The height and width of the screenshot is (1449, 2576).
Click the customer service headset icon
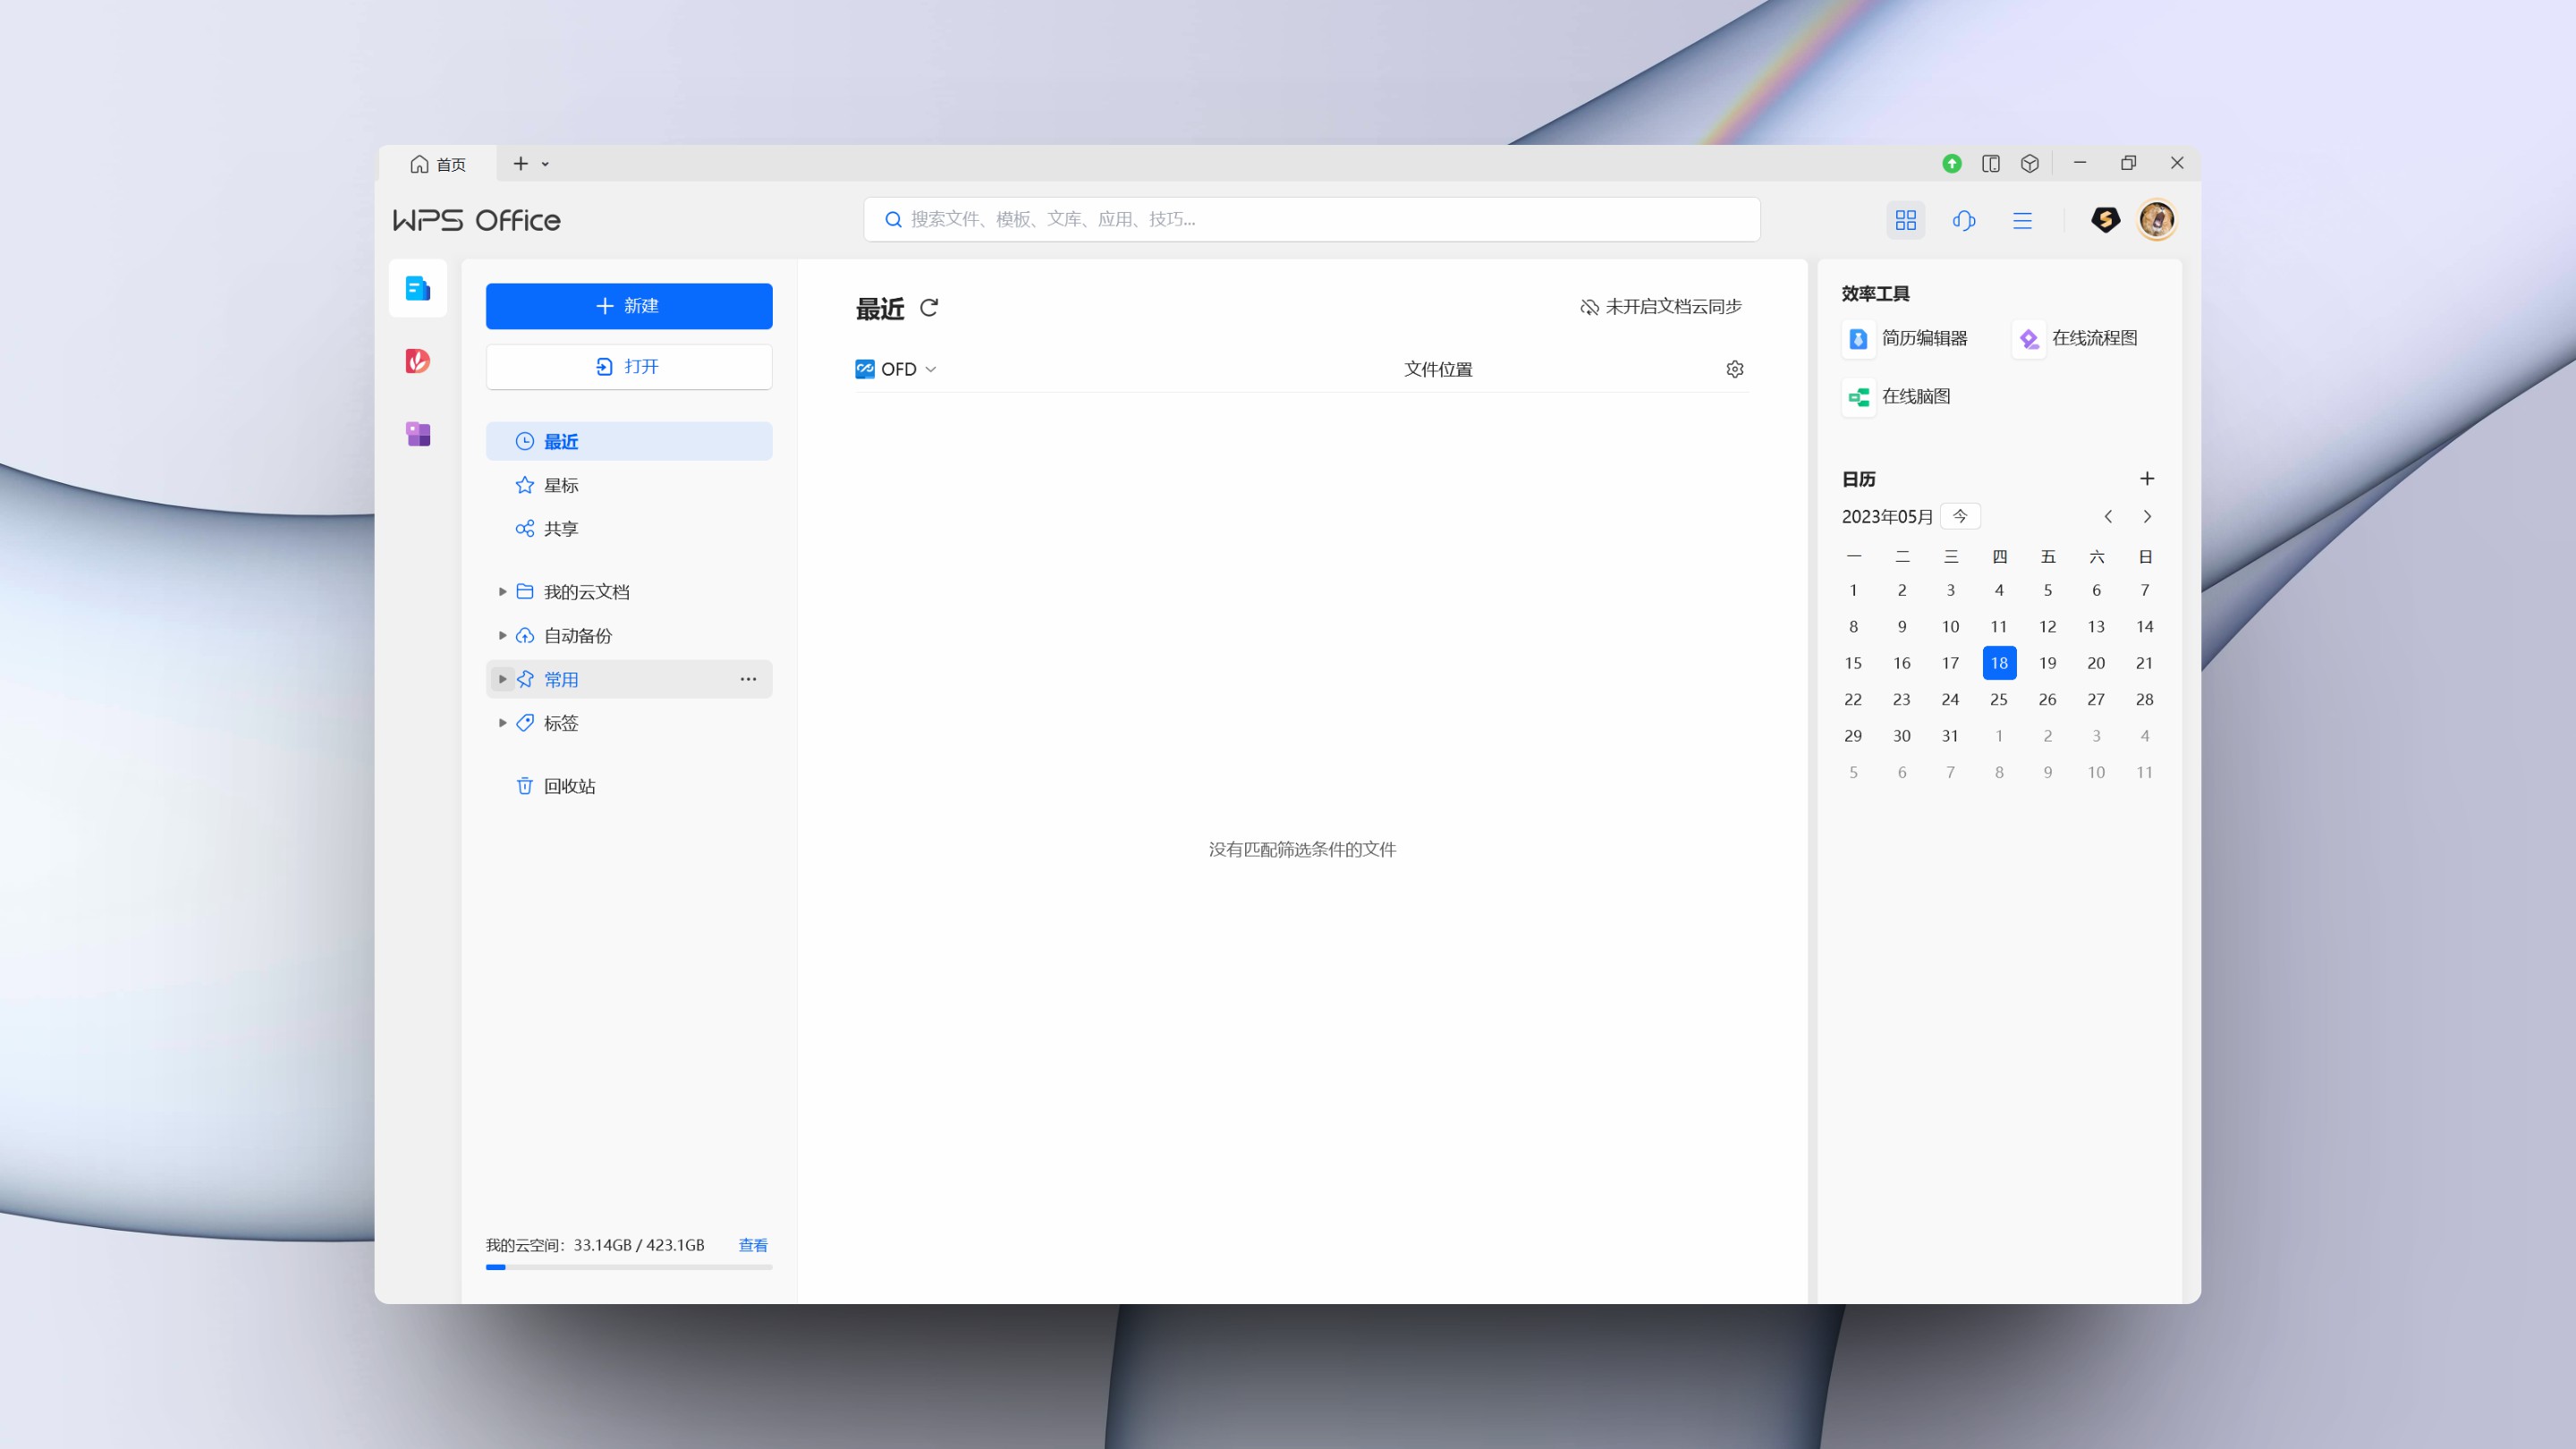coord(1963,220)
